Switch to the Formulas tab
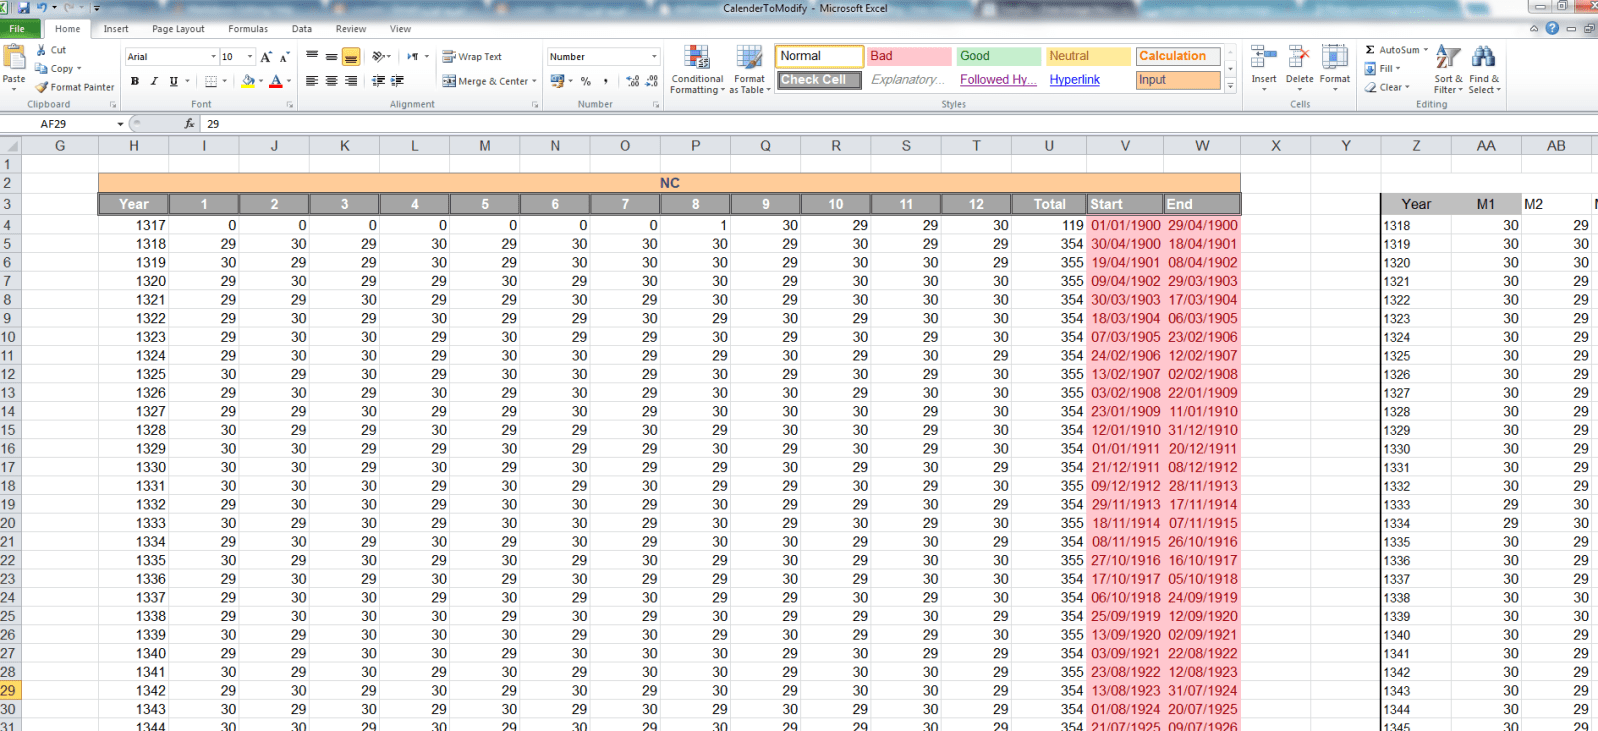This screenshot has height=731, width=1598. point(248,29)
